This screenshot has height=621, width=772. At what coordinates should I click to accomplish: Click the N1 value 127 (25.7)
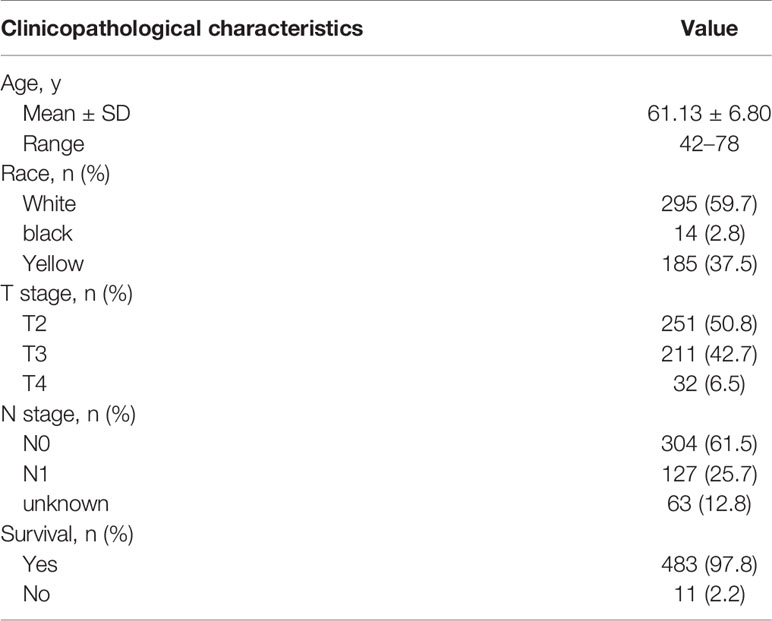click(x=709, y=474)
